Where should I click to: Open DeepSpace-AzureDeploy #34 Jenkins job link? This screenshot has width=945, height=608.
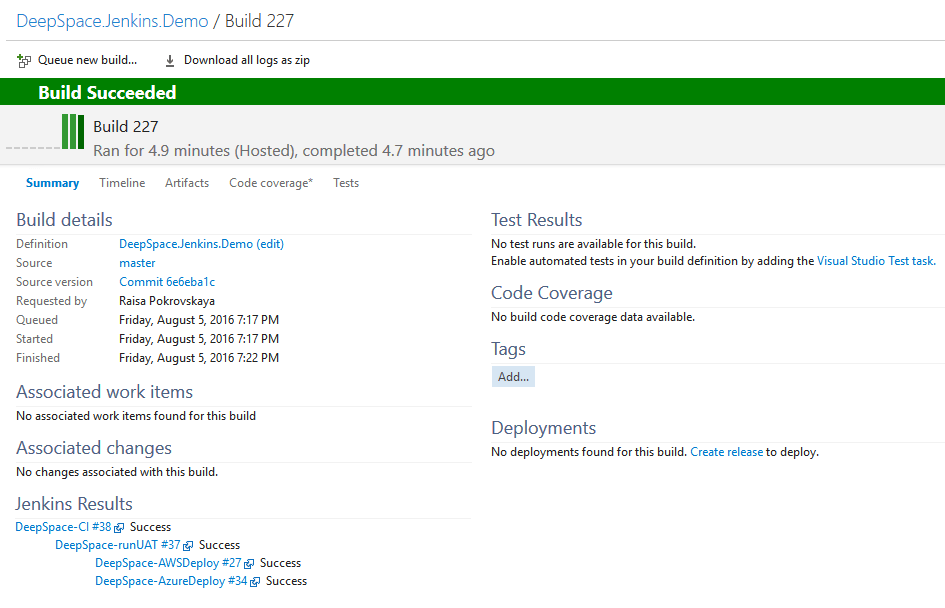[x=171, y=581]
